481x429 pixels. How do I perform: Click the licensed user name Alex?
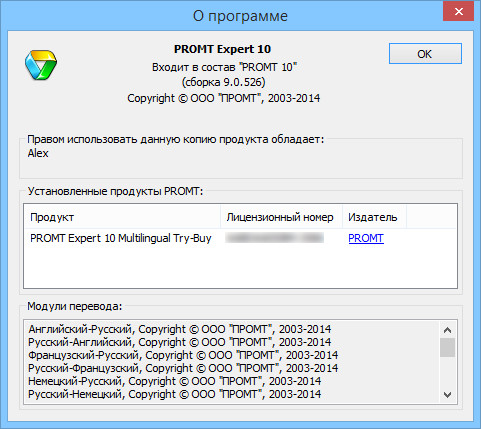pyautogui.click(x=38, y=153)
